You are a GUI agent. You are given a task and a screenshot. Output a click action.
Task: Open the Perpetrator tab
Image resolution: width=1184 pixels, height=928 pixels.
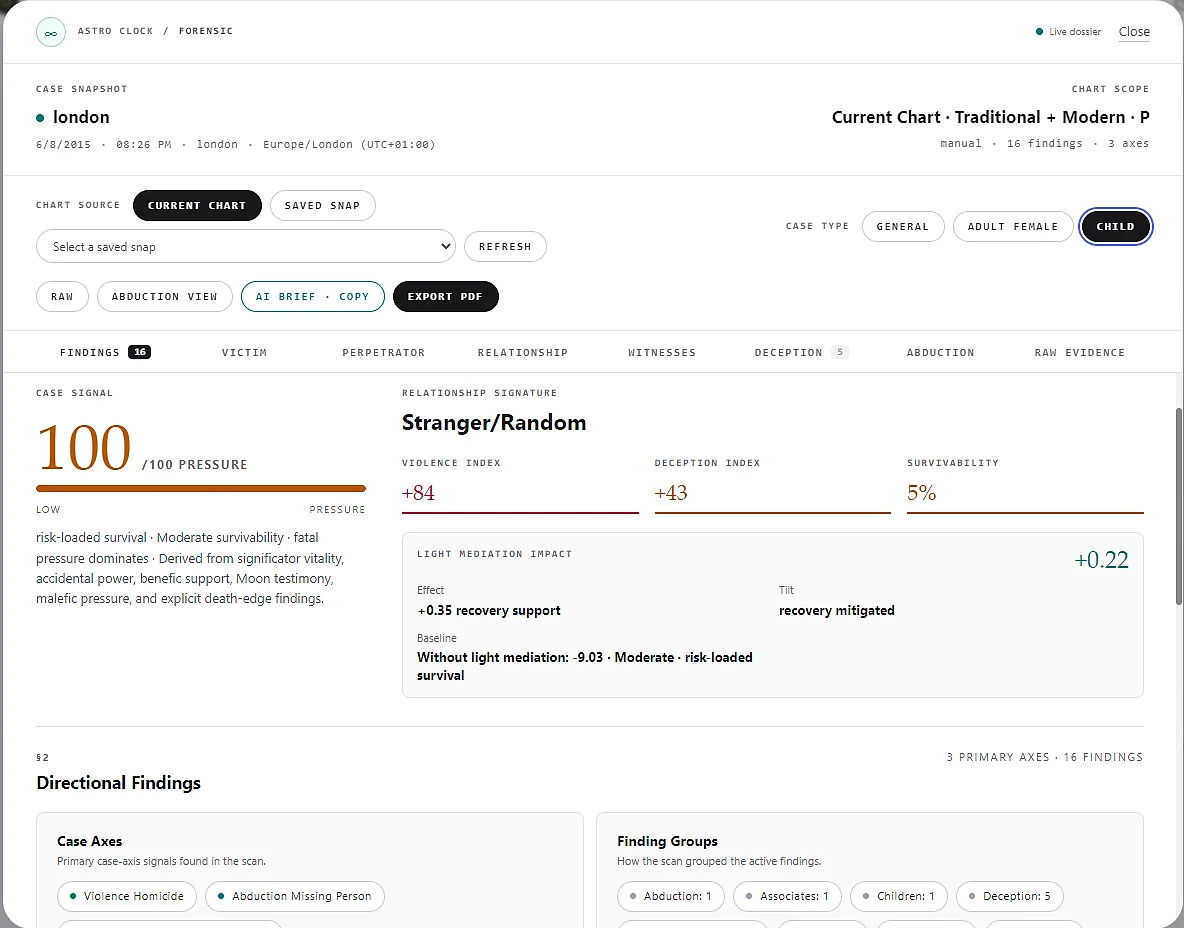point(383,353)
